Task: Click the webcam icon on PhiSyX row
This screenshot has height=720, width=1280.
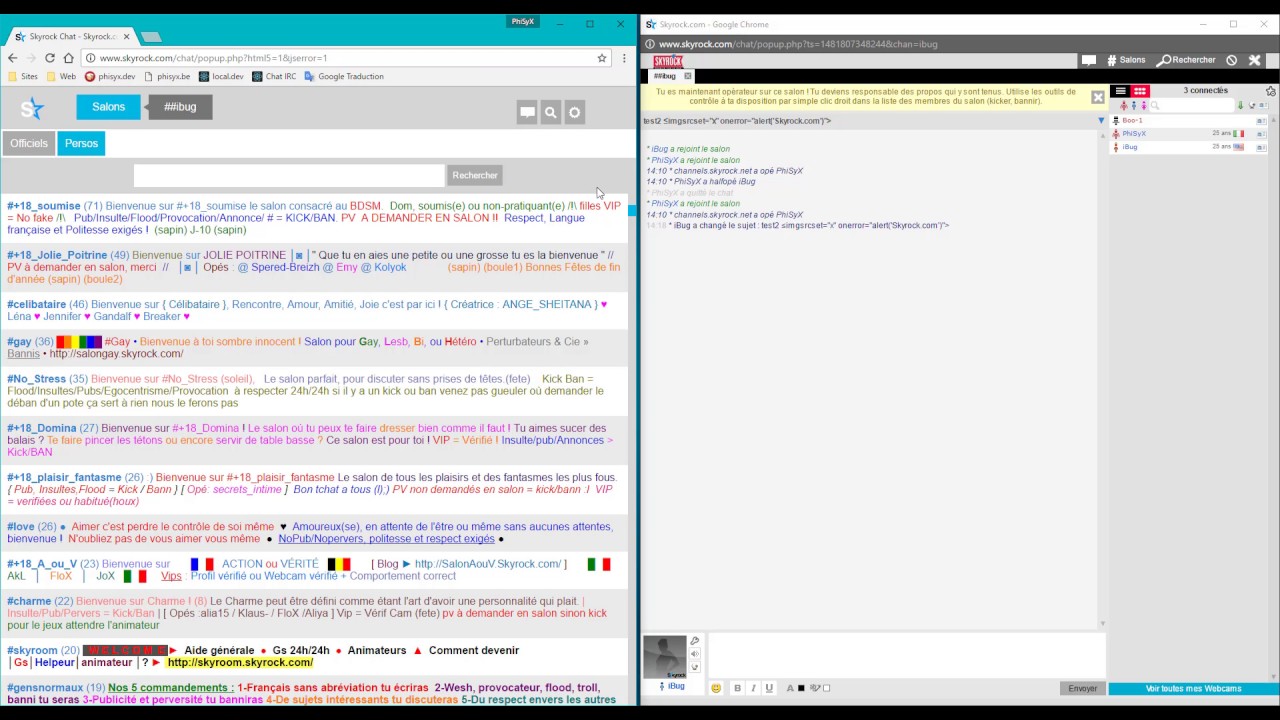Action: pyautogui.click(x=1261, y=134)
